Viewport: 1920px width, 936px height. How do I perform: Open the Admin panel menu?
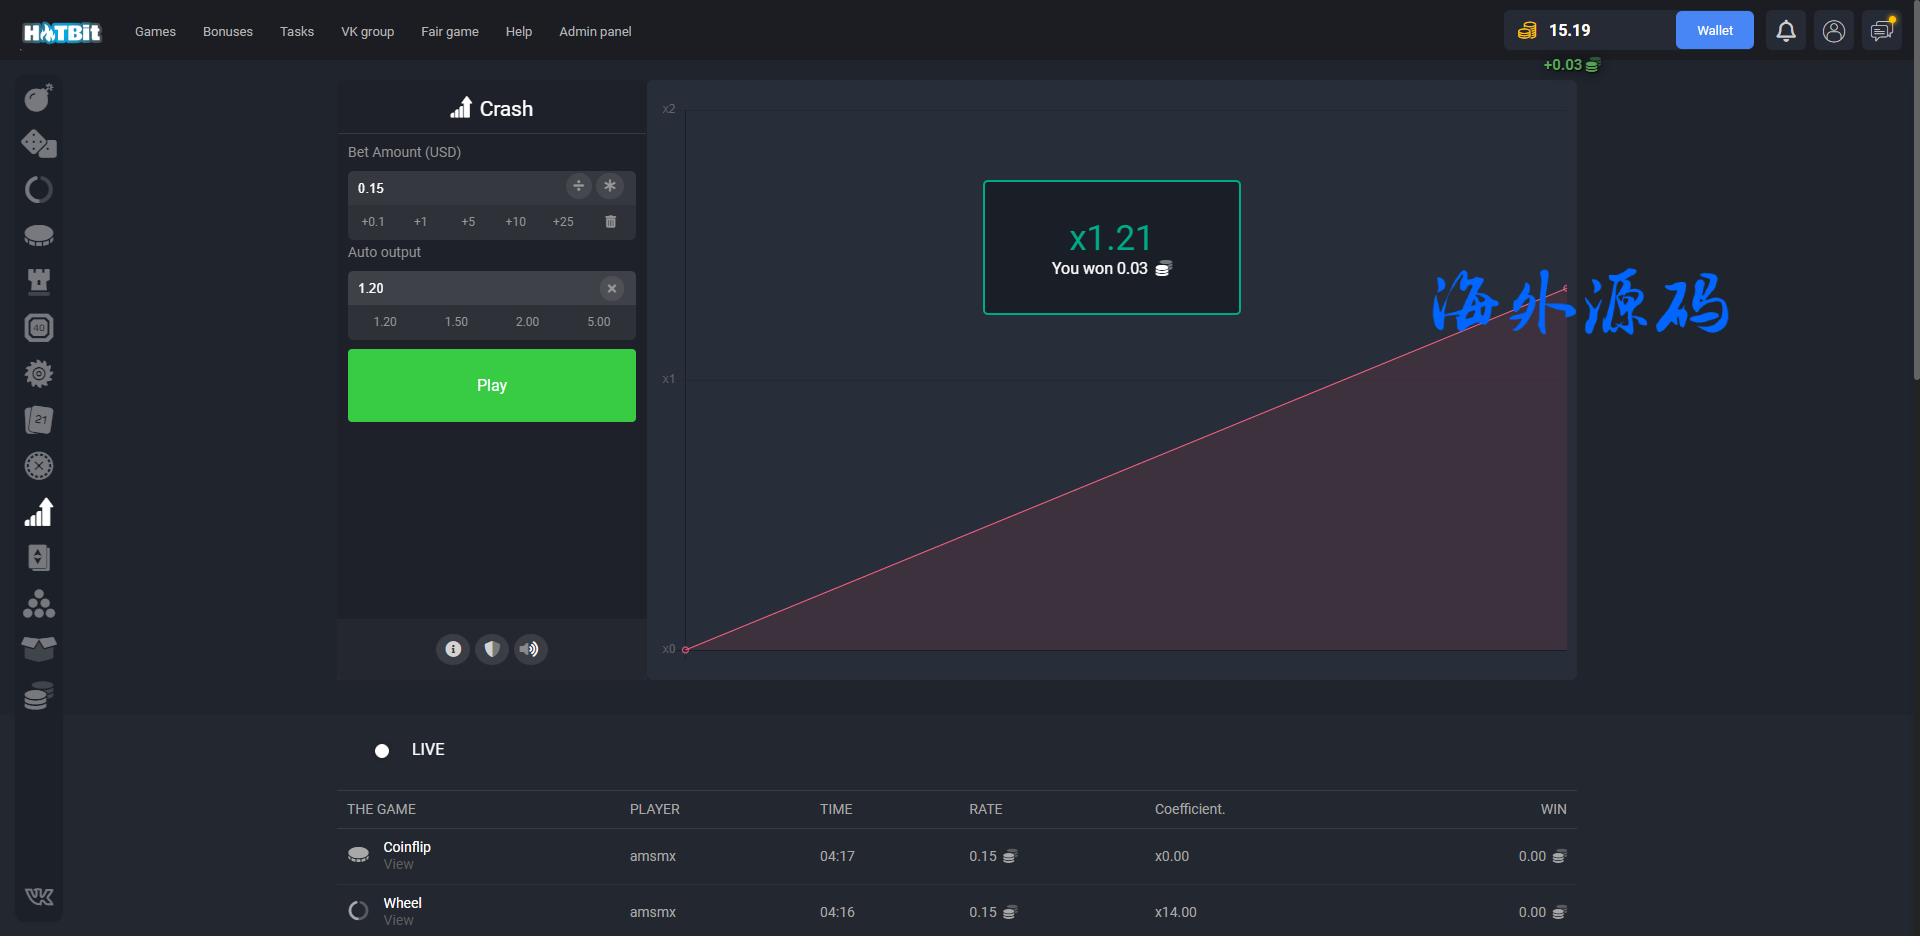tap(595, 32)
